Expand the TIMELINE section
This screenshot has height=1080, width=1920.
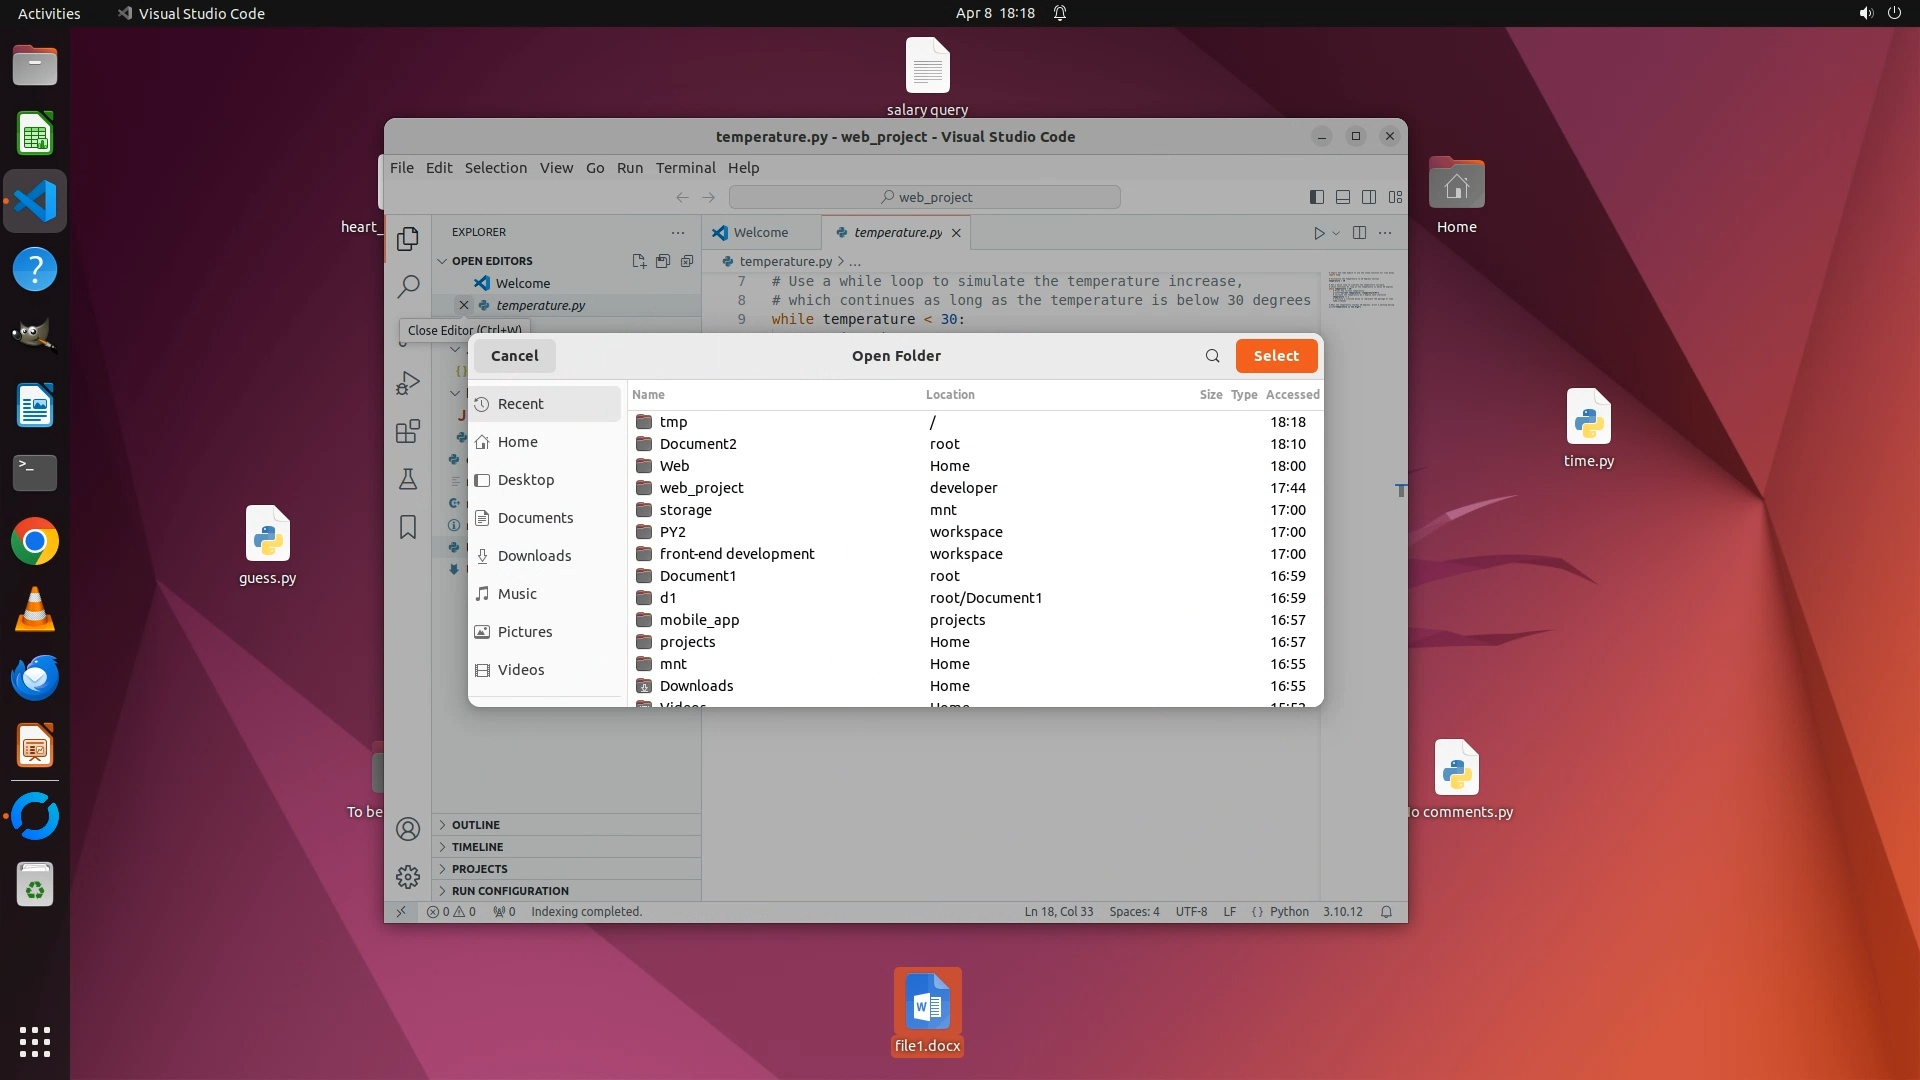[x=477, y=847]
